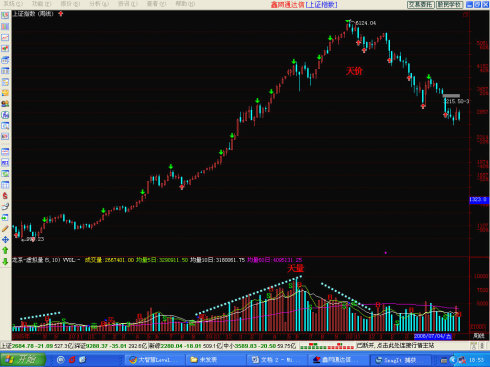Click the green down arrow sidebar icon
The height and width of the screenshot is (367, 490).
5,262
